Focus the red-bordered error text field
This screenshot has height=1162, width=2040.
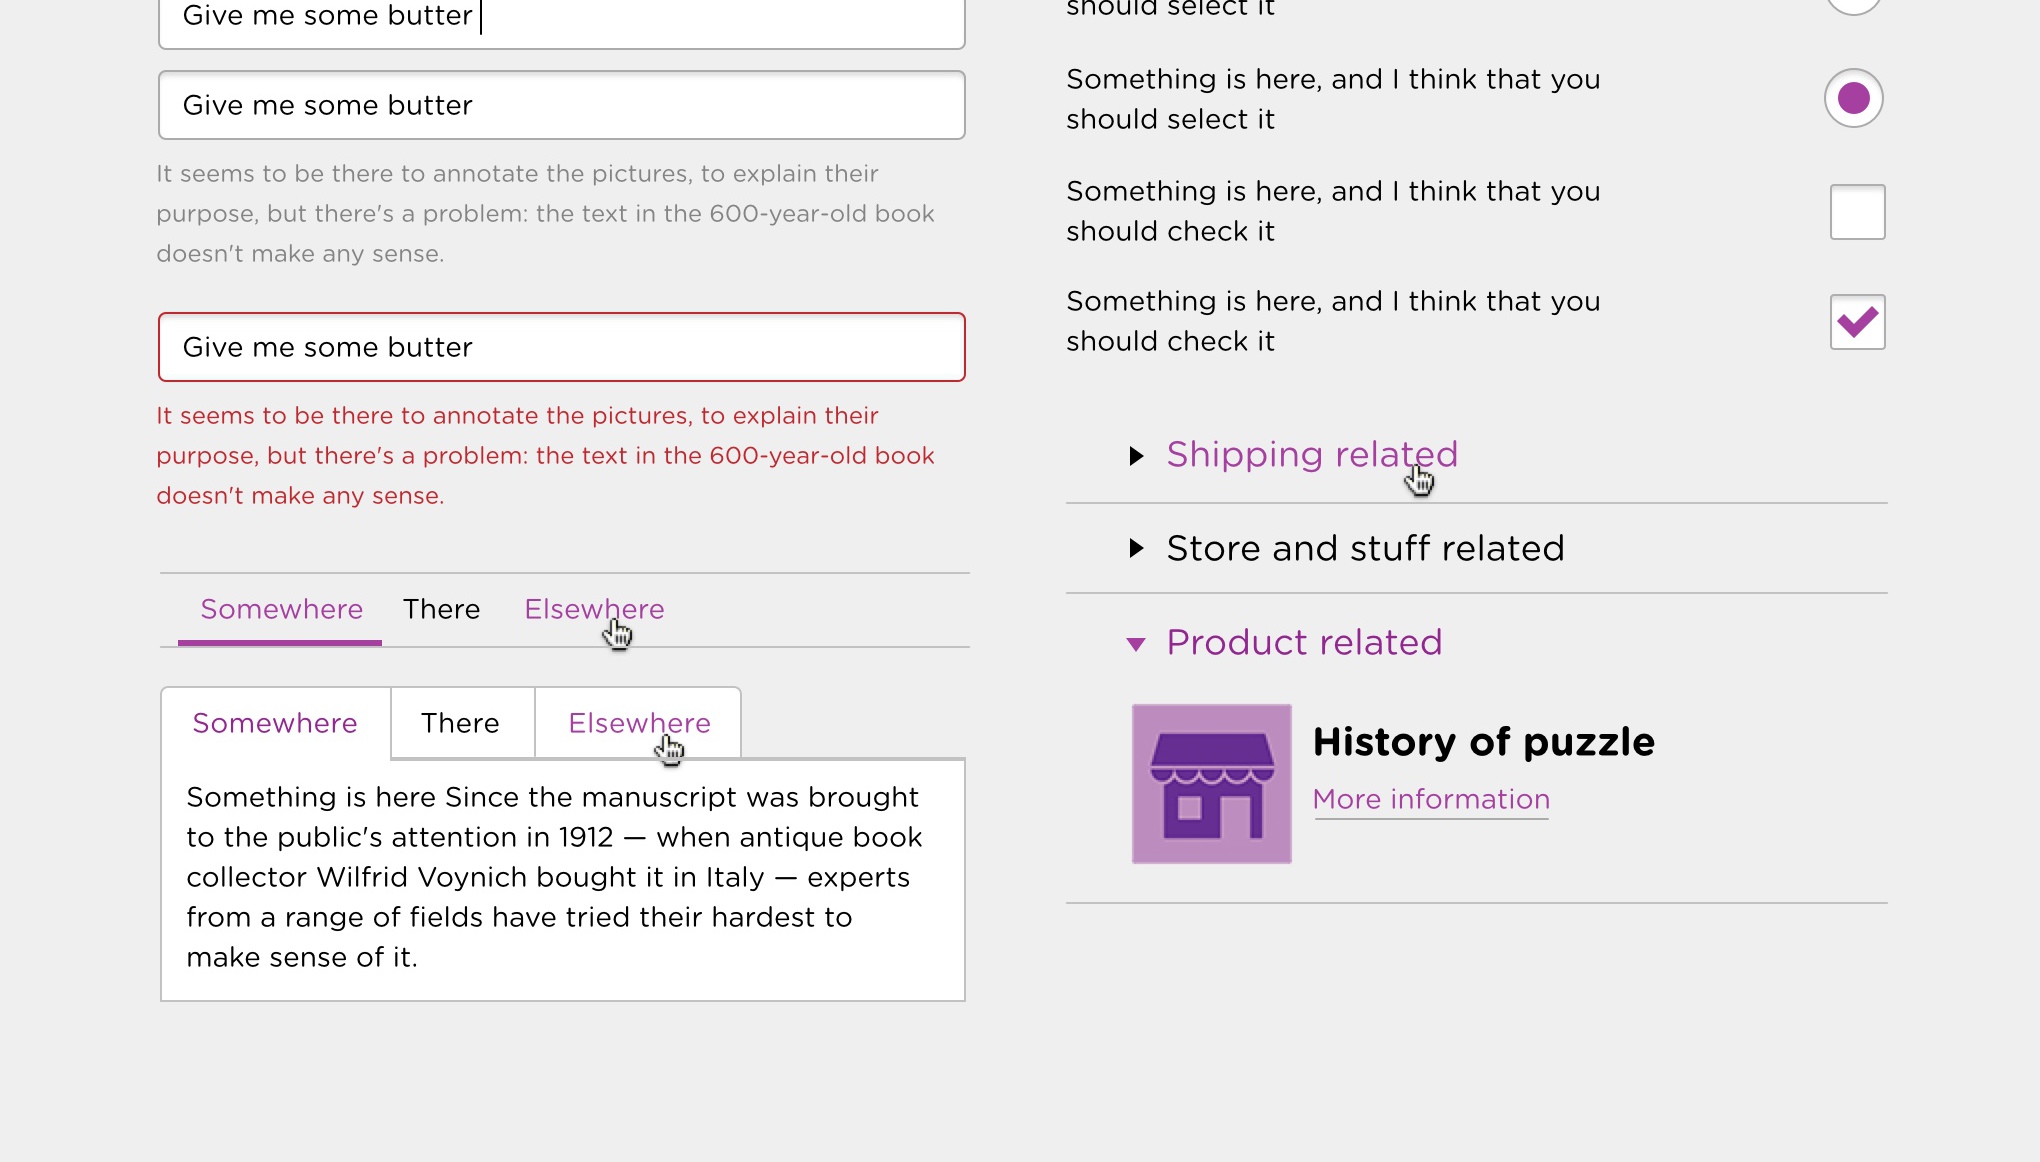coord(561,347)
